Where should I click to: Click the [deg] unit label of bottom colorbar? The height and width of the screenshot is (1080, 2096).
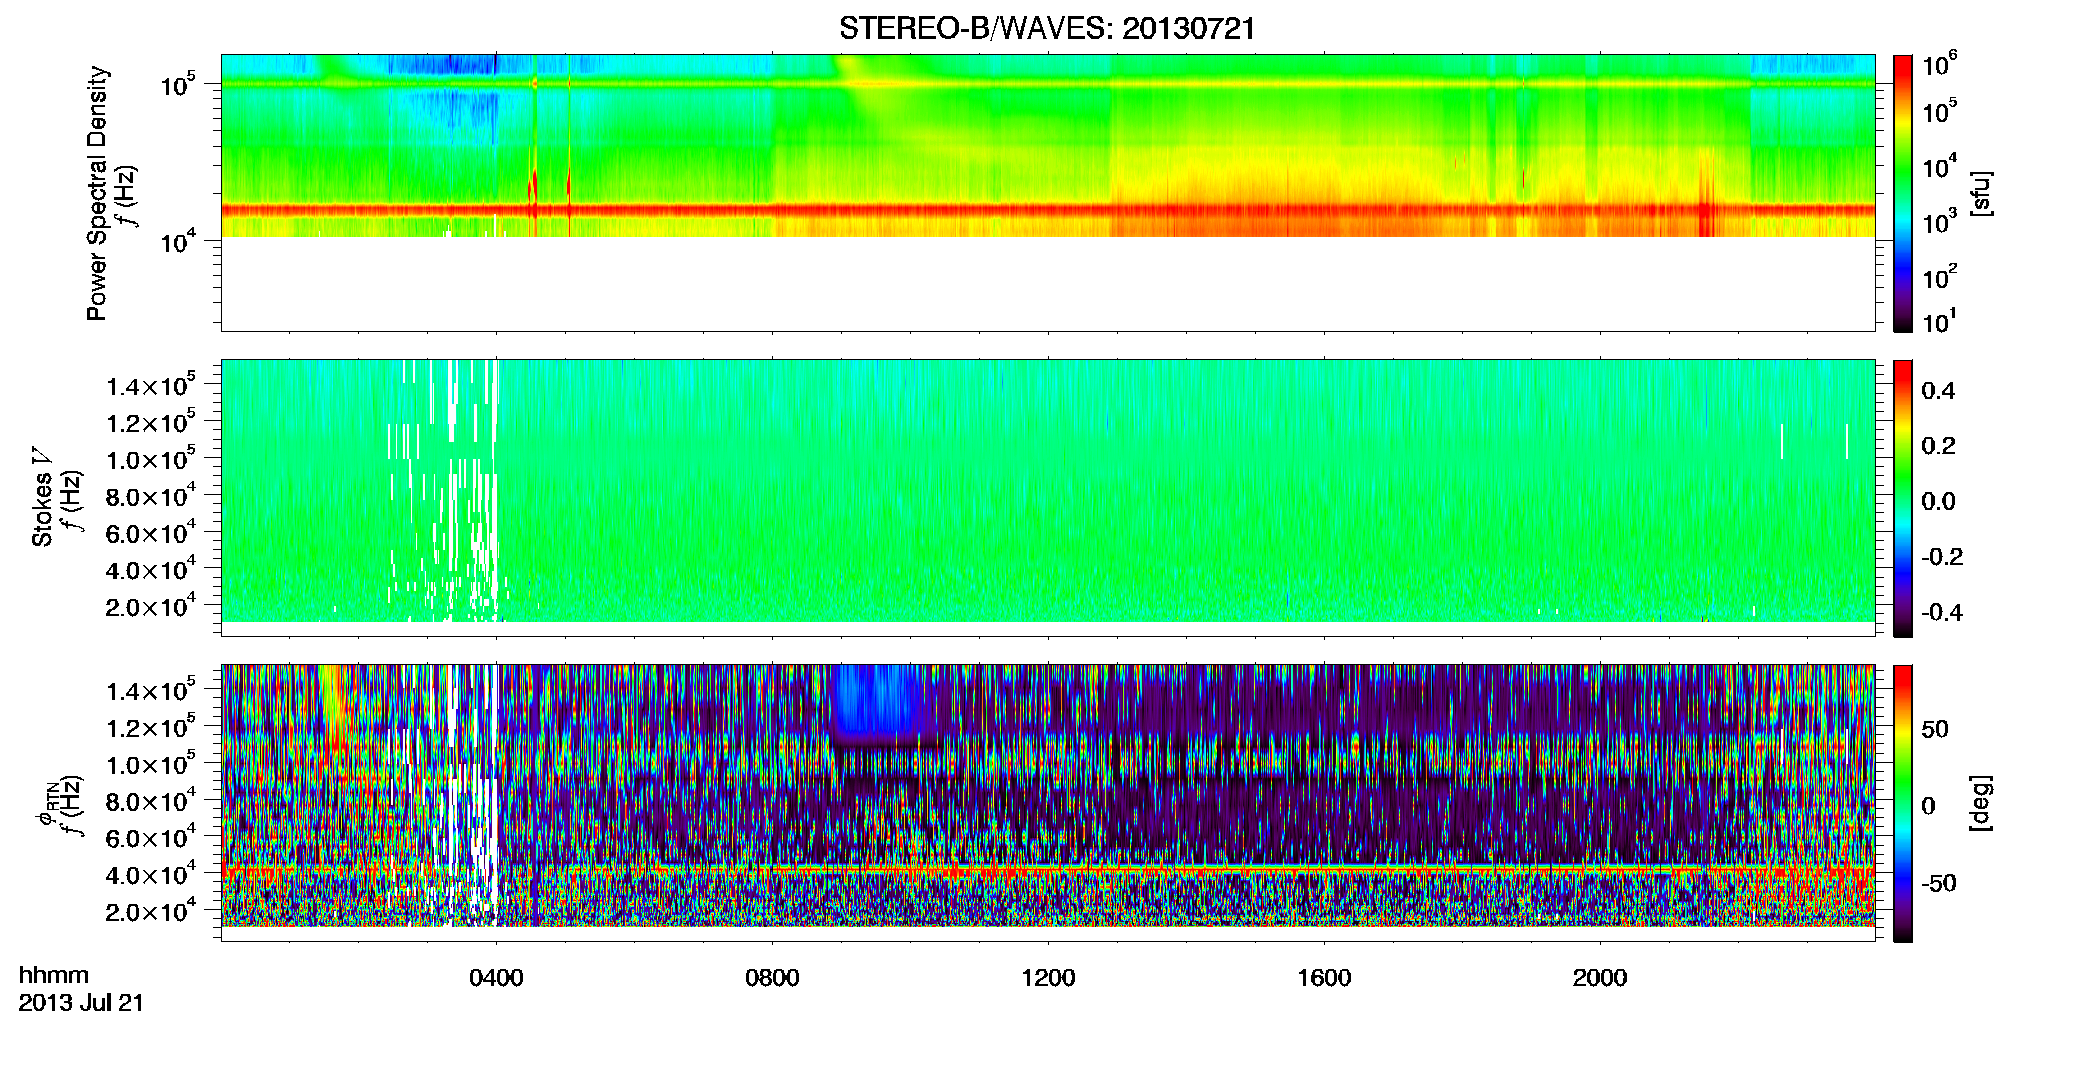1981,803
